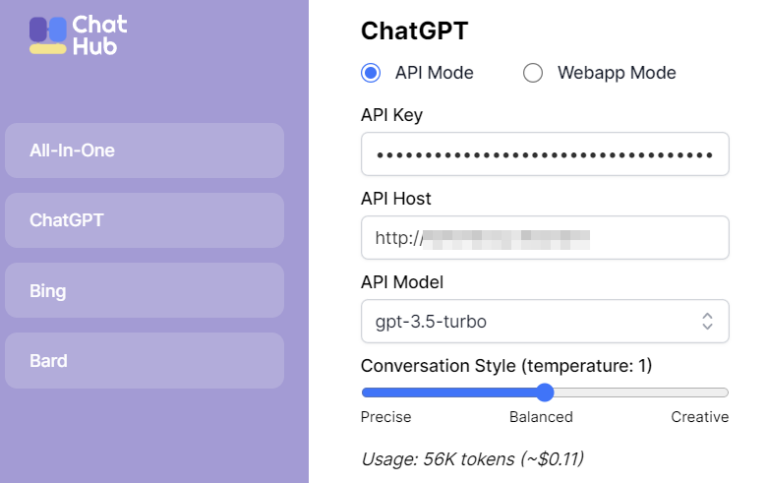Click the Precise label under the slider
The image size is (768, 483).
[x=386, y=417]
